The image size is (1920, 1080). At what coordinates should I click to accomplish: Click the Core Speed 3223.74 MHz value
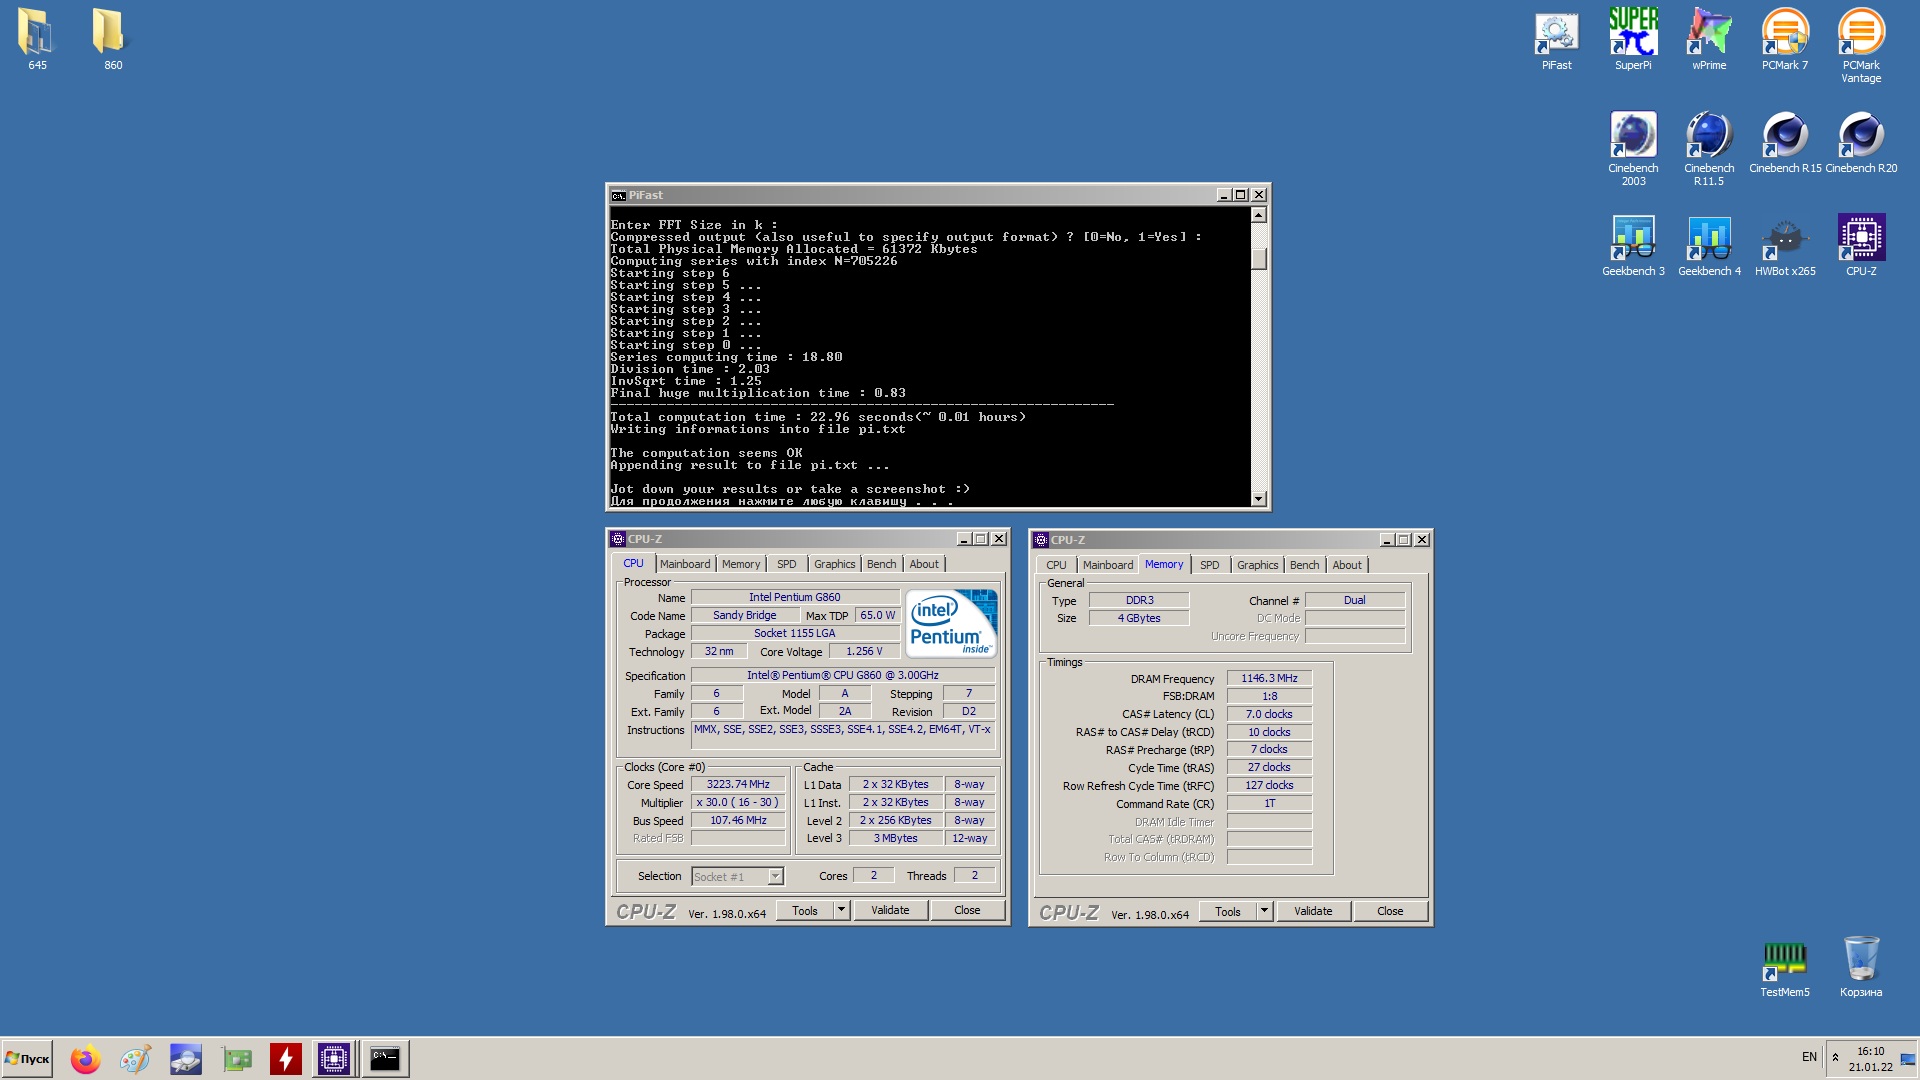(738, 785)
